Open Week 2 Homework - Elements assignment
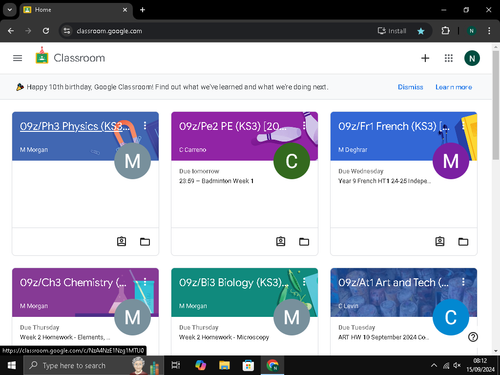 pos(65,337)
